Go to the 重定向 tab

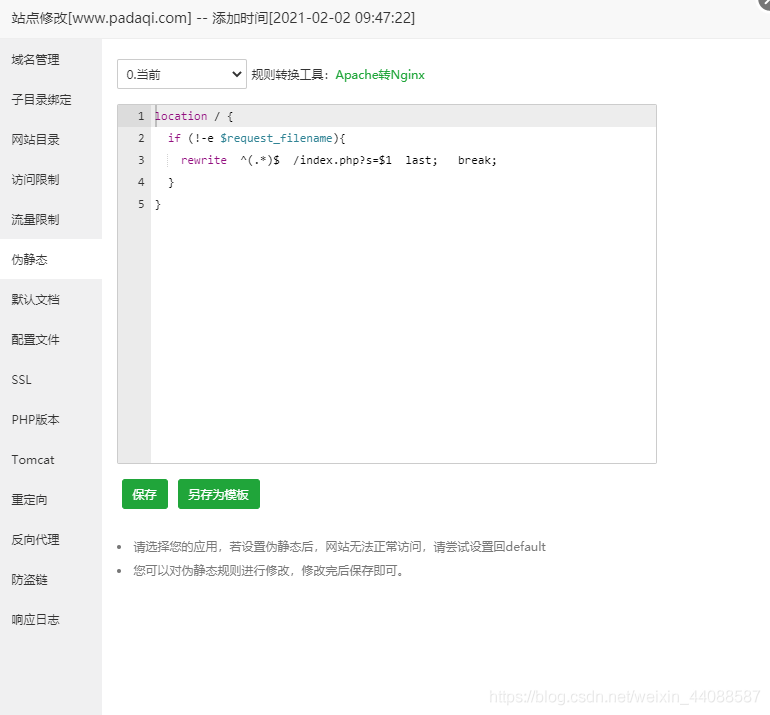tap(30, 500)
